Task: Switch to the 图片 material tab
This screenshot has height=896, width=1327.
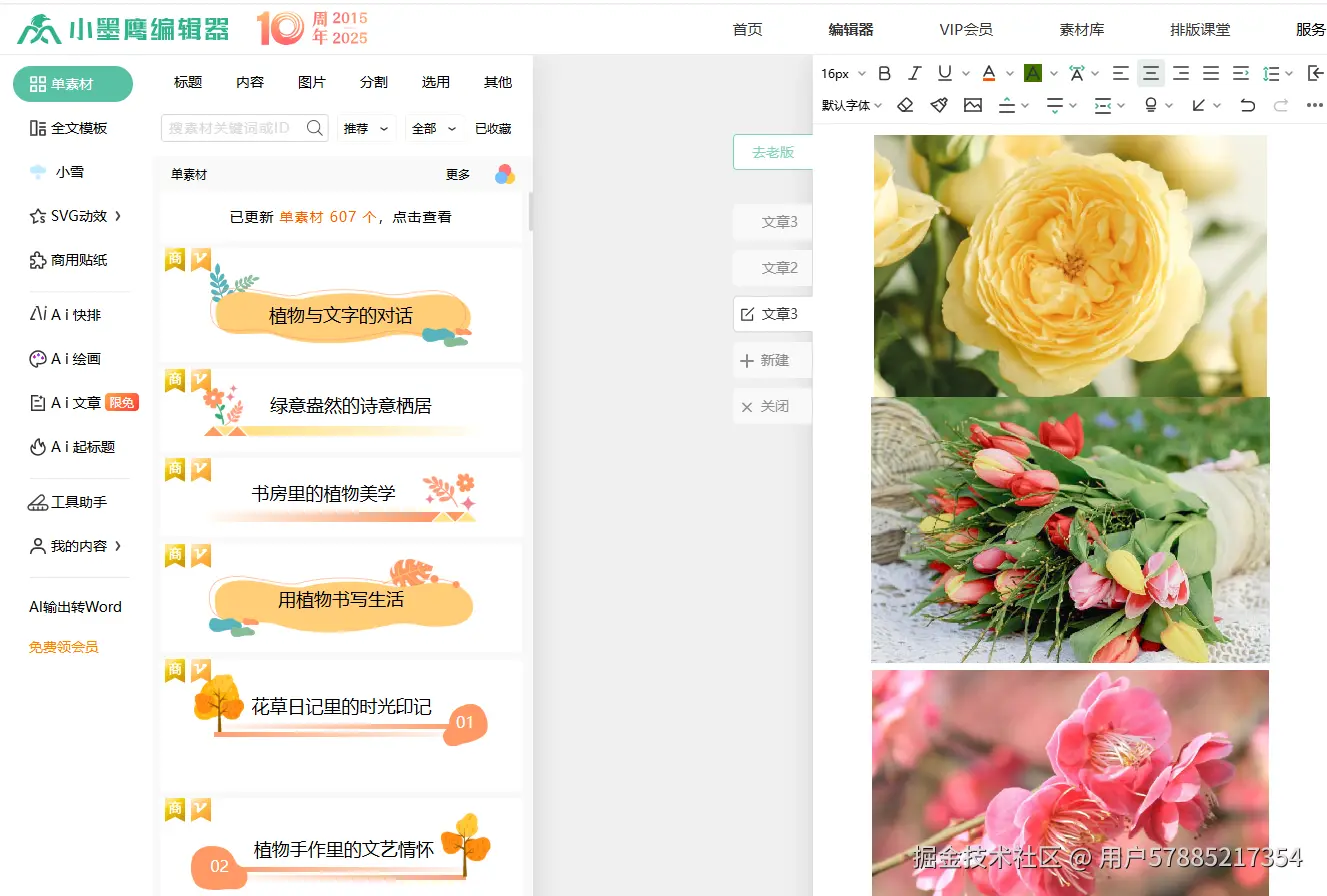Action: coord(312,82)
